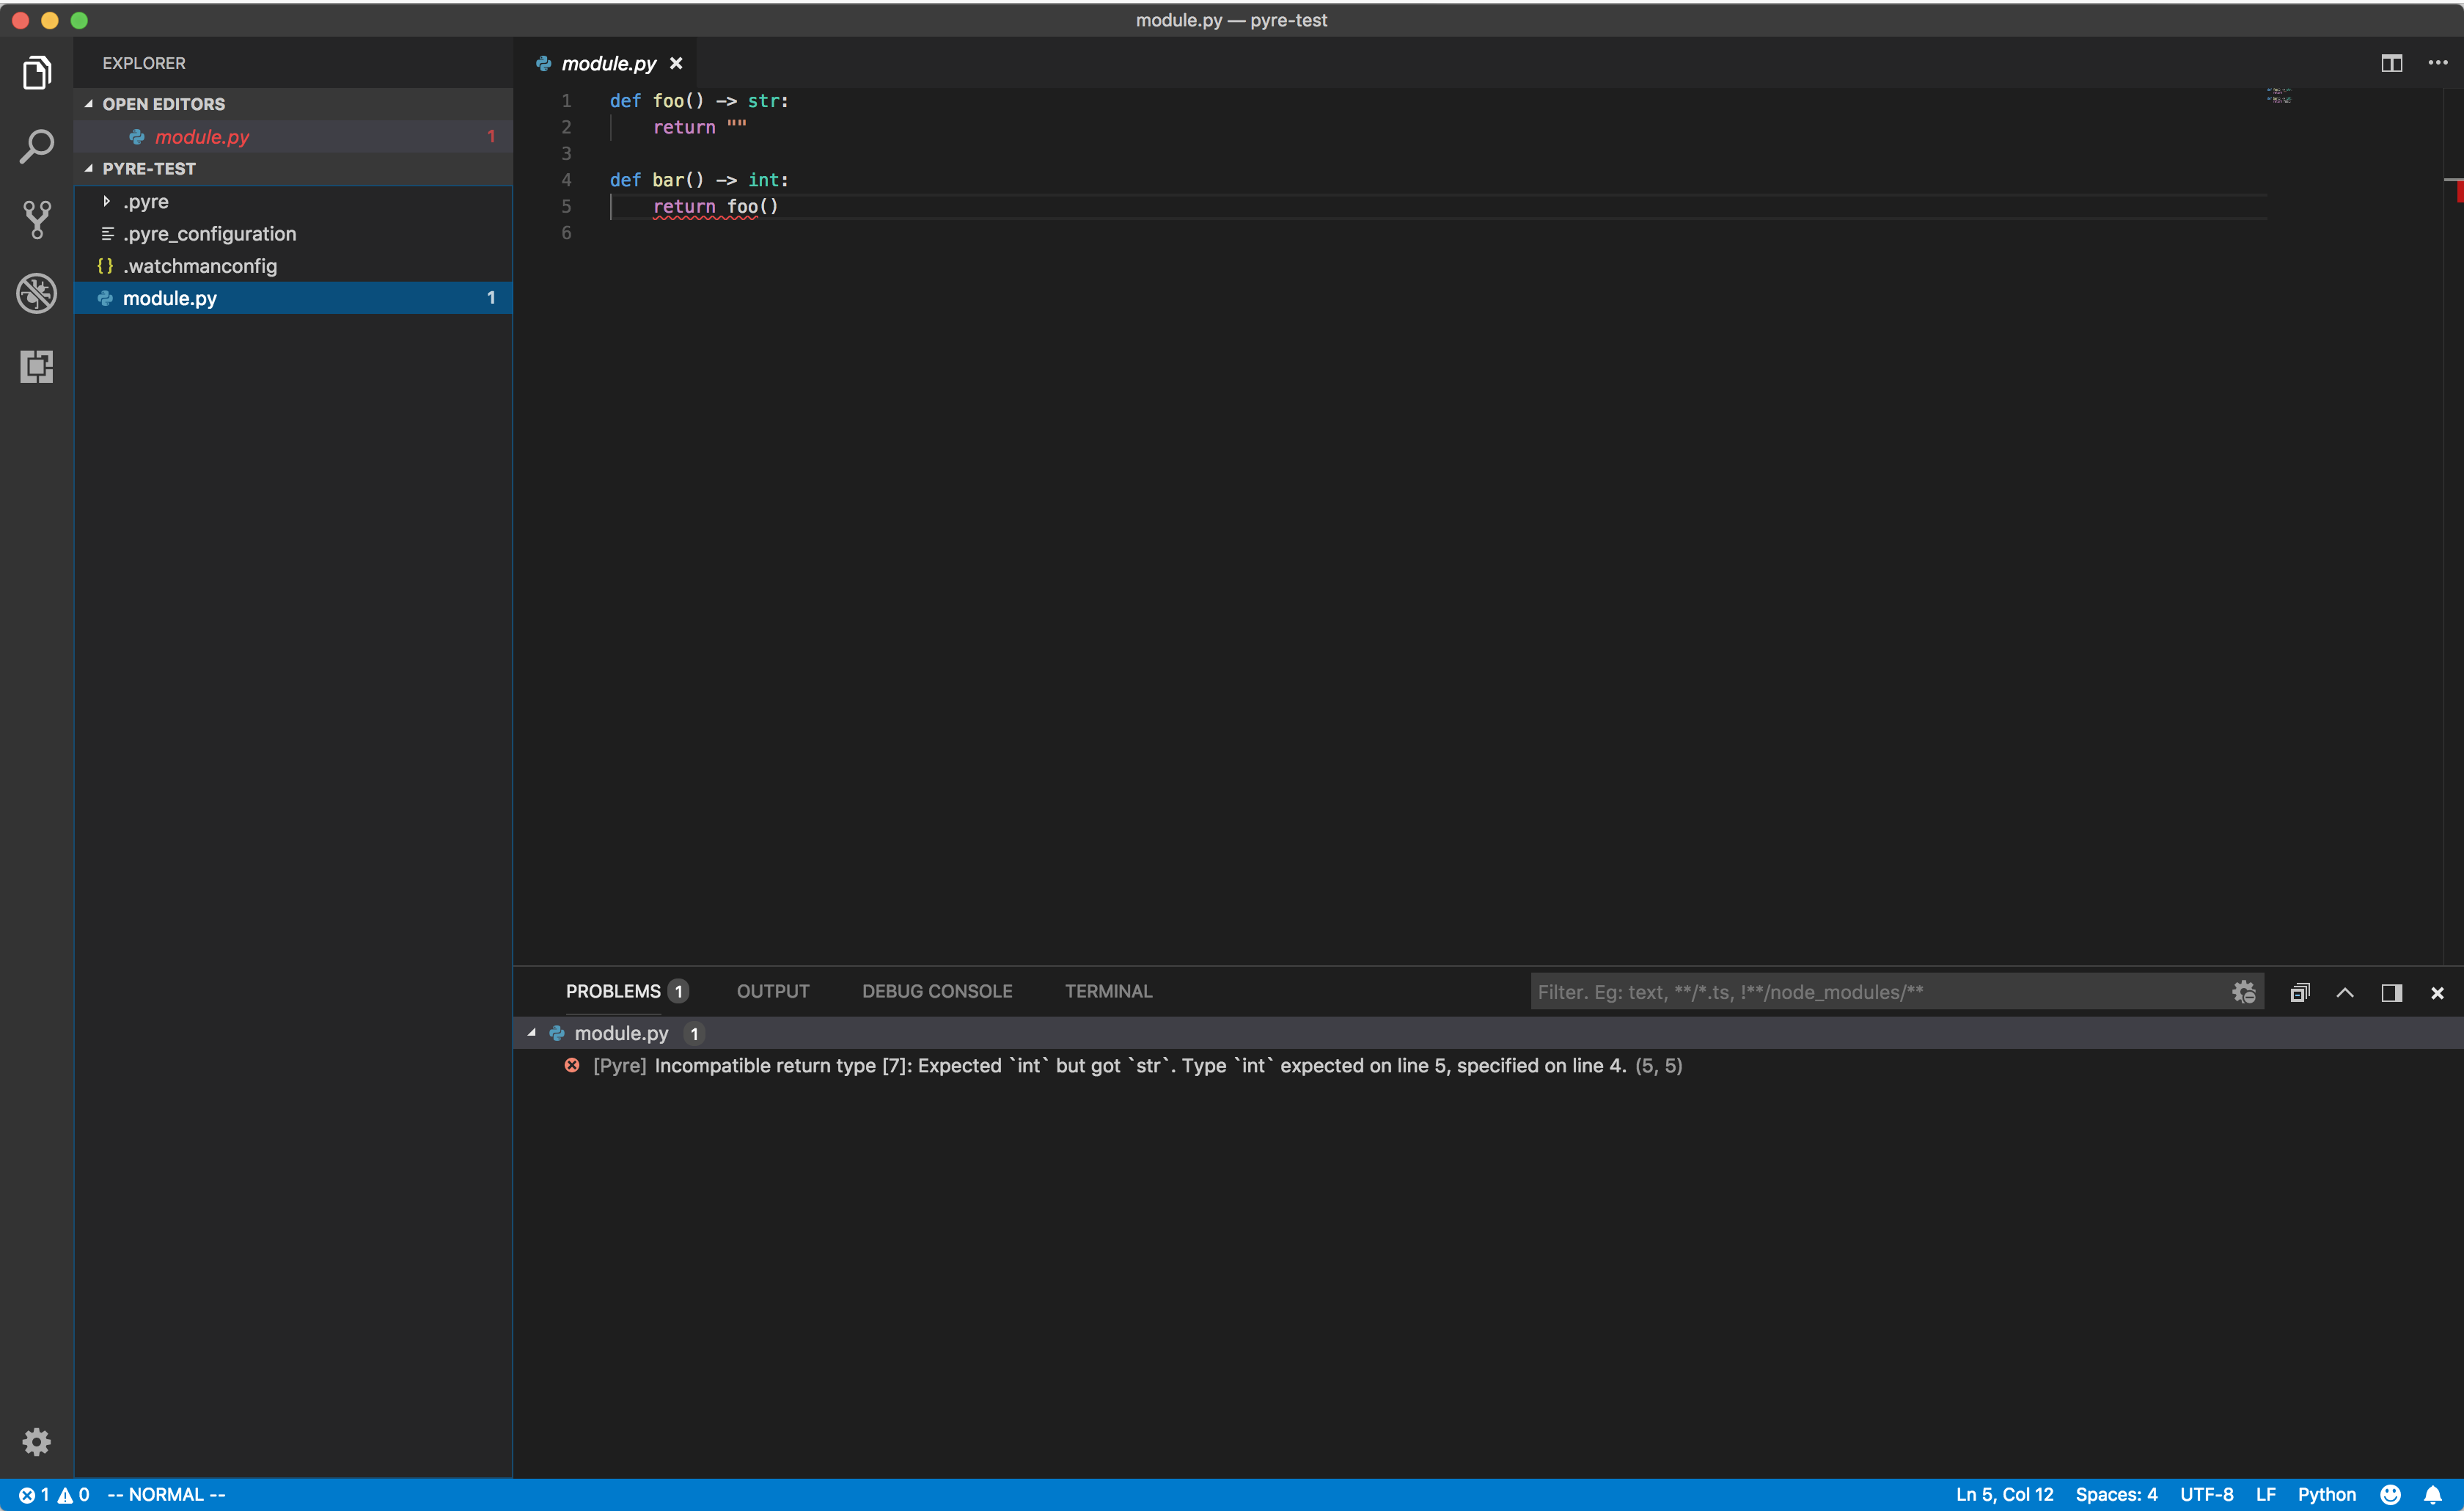Open the Extensions view icon
The width and height of the screenshot is (2464, 1511).
coord(37,366)
